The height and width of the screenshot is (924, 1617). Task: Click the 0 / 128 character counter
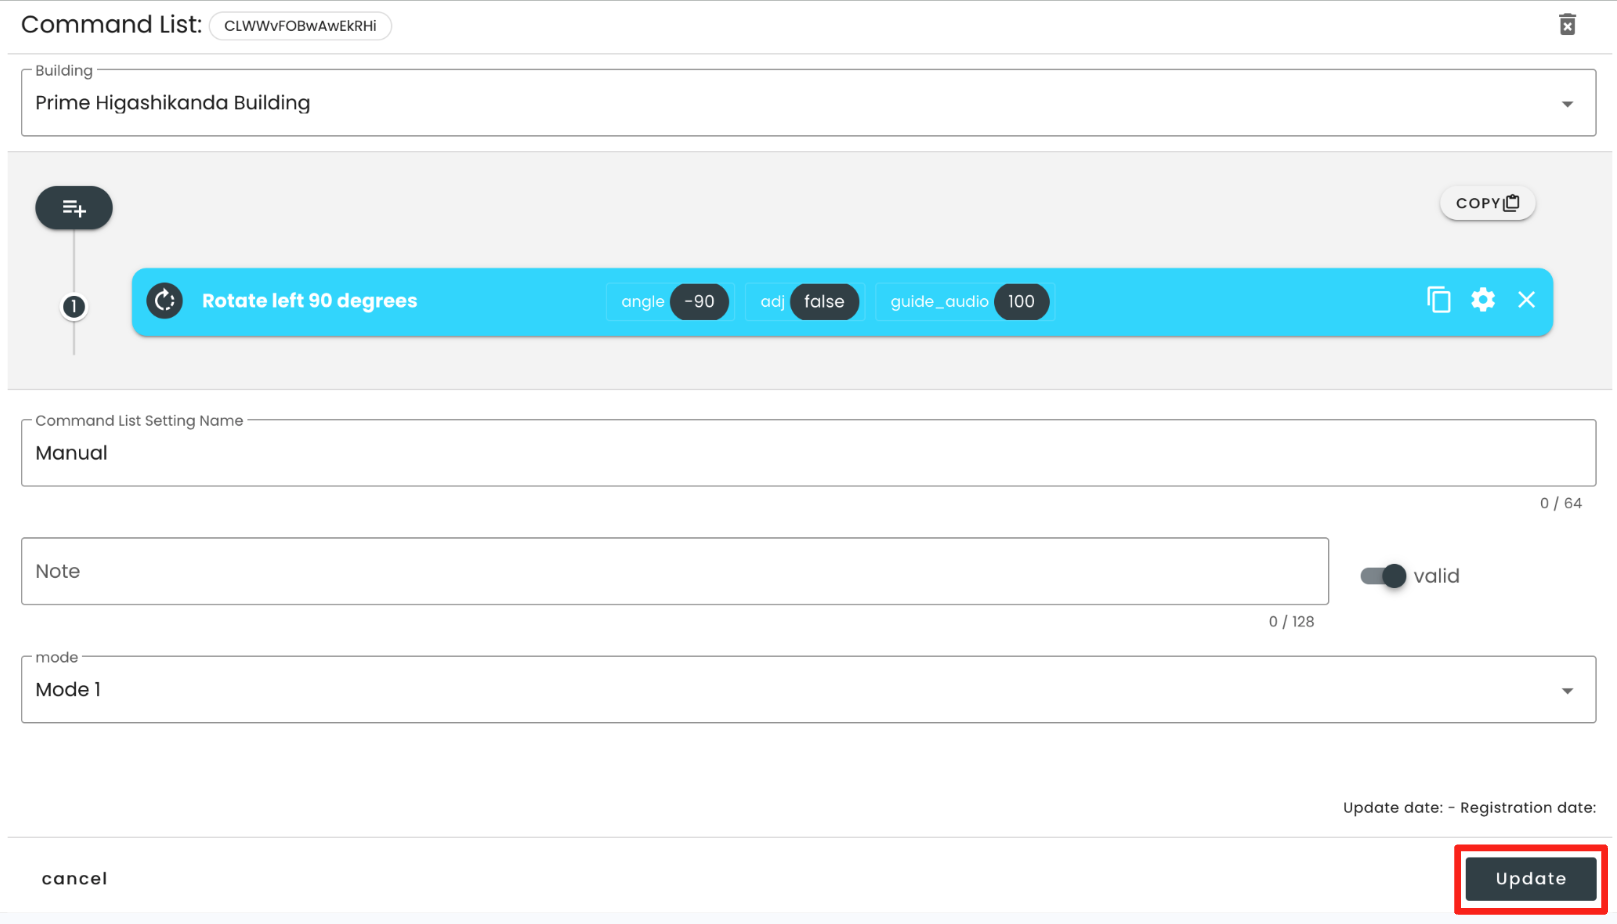(x=1291, y=622)
